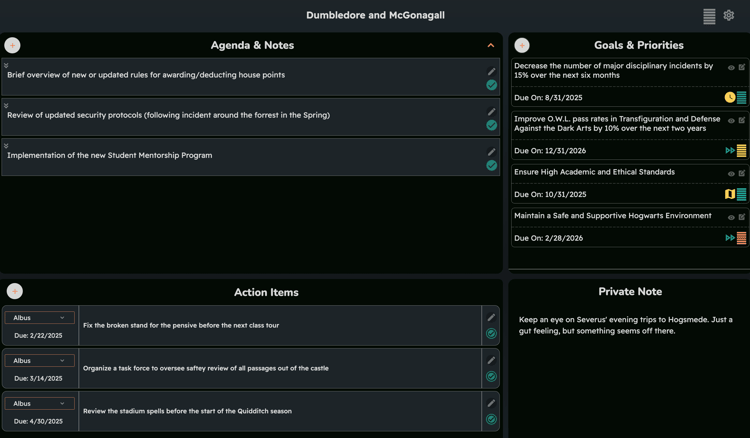Click the 'Due On: 12/31/2026' text
Viewport: 750px width, 438px height.
click(550, 151)
